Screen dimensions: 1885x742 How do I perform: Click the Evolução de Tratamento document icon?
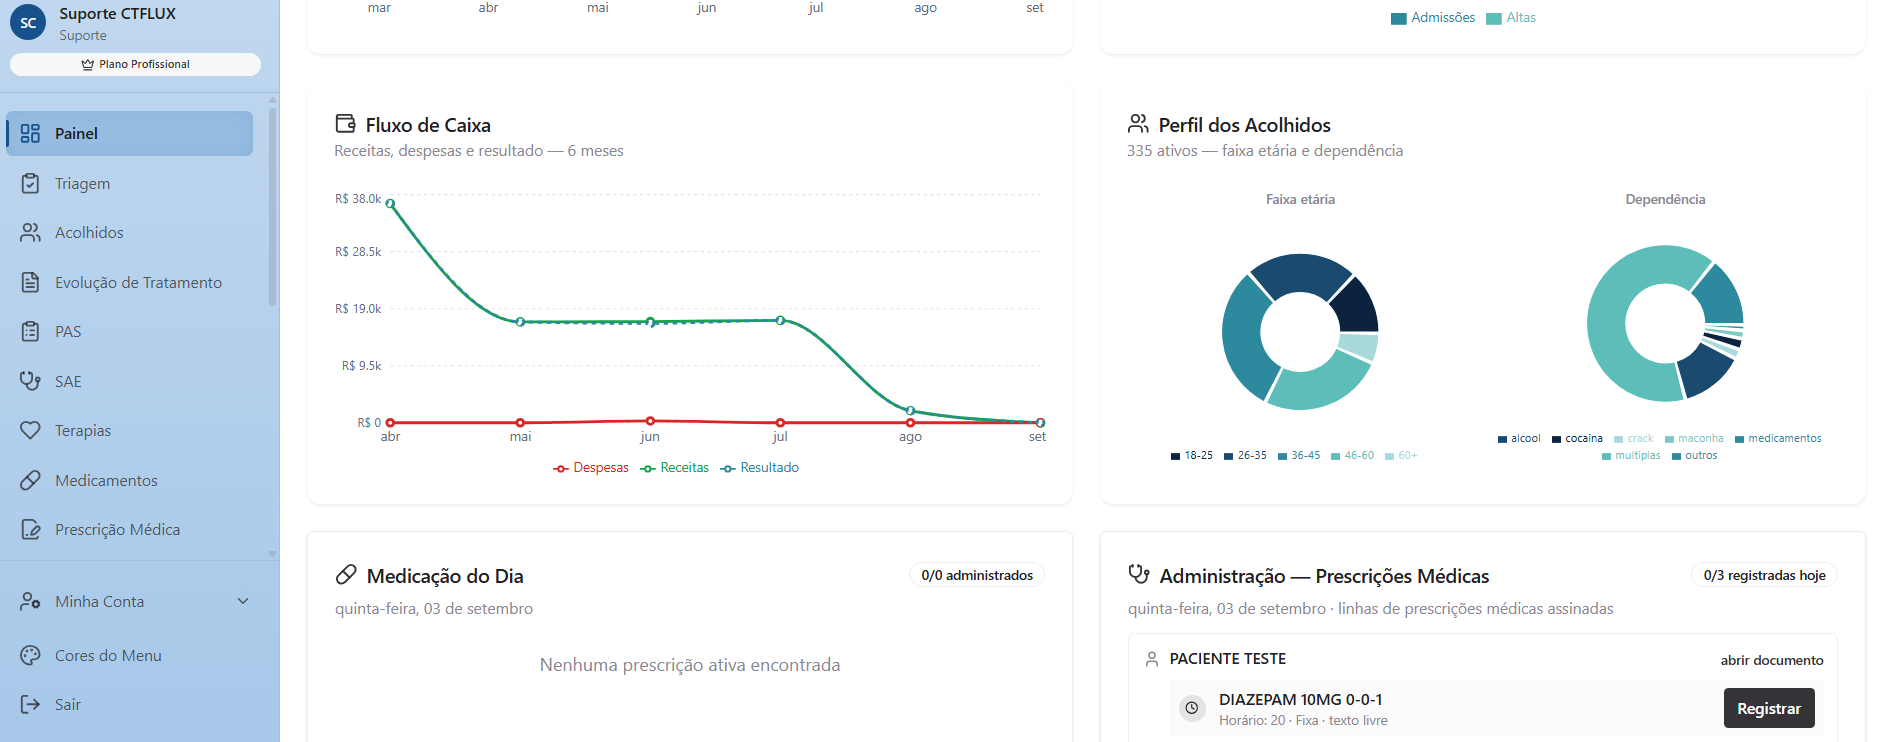[30, 283]
